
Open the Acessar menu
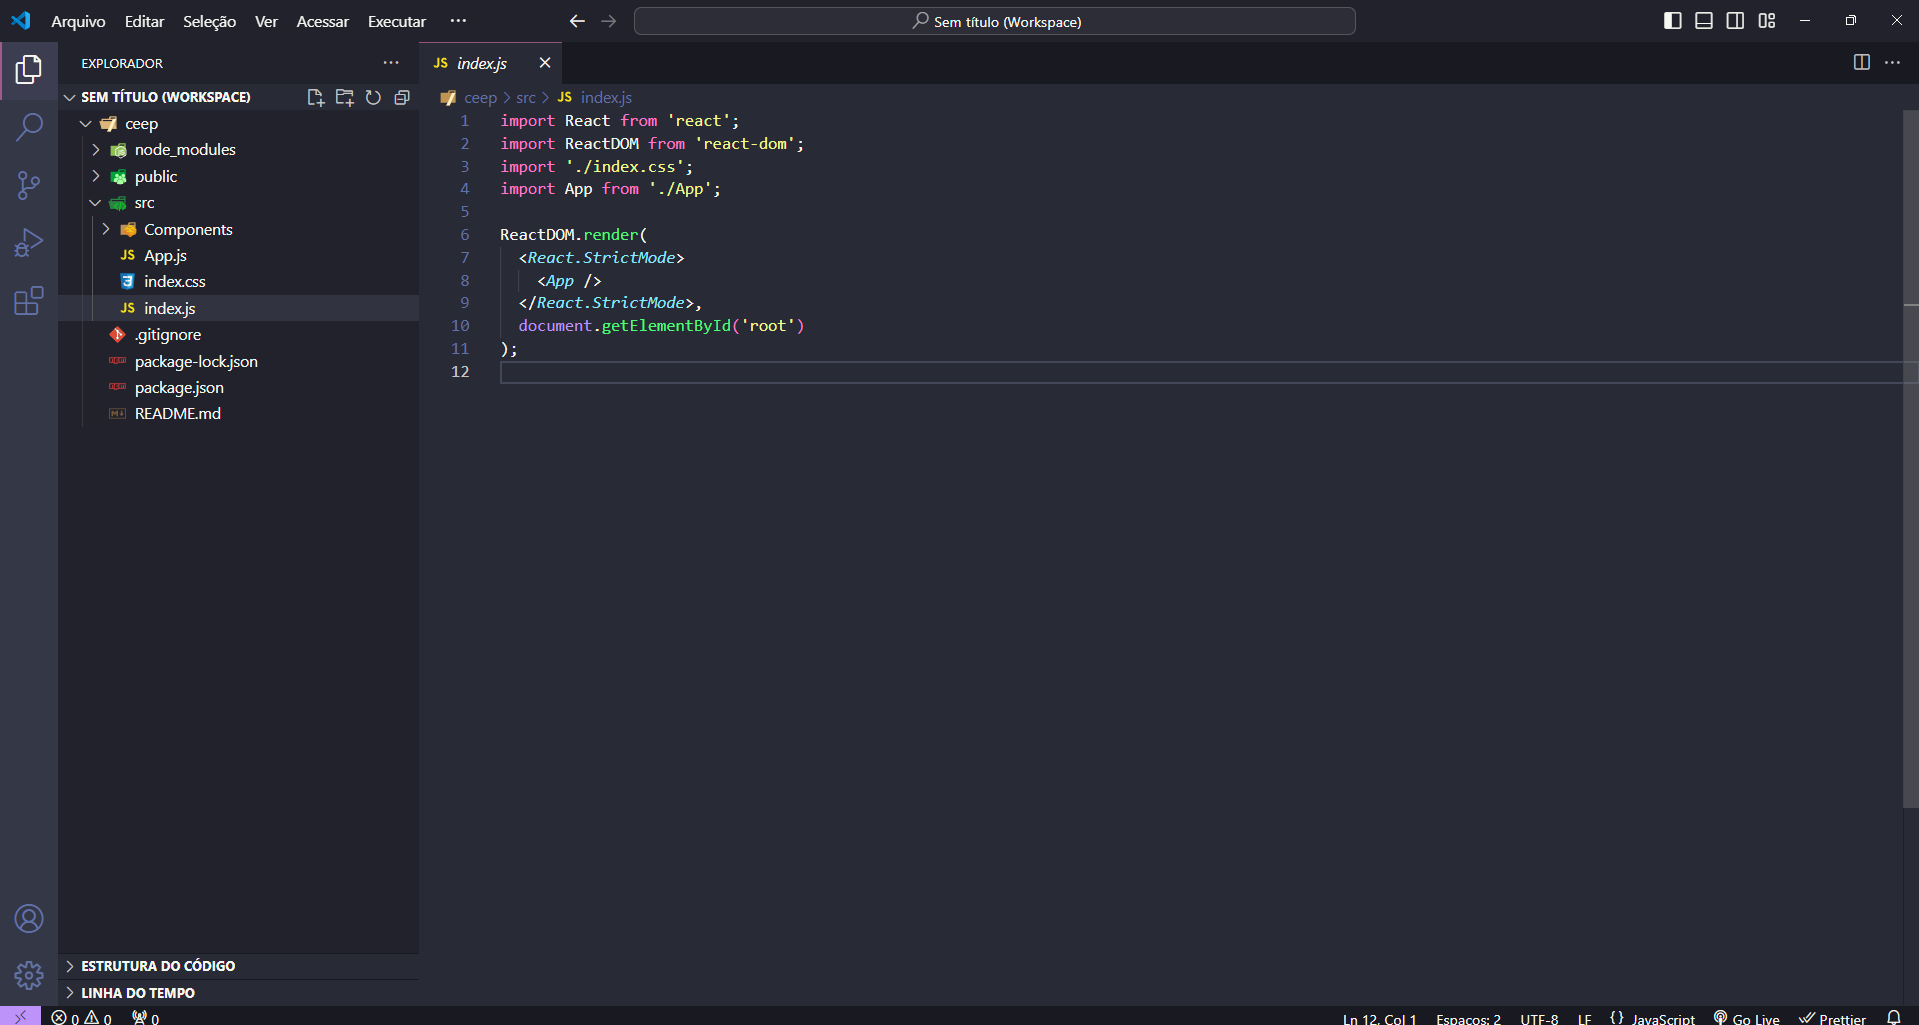(322, 21)
